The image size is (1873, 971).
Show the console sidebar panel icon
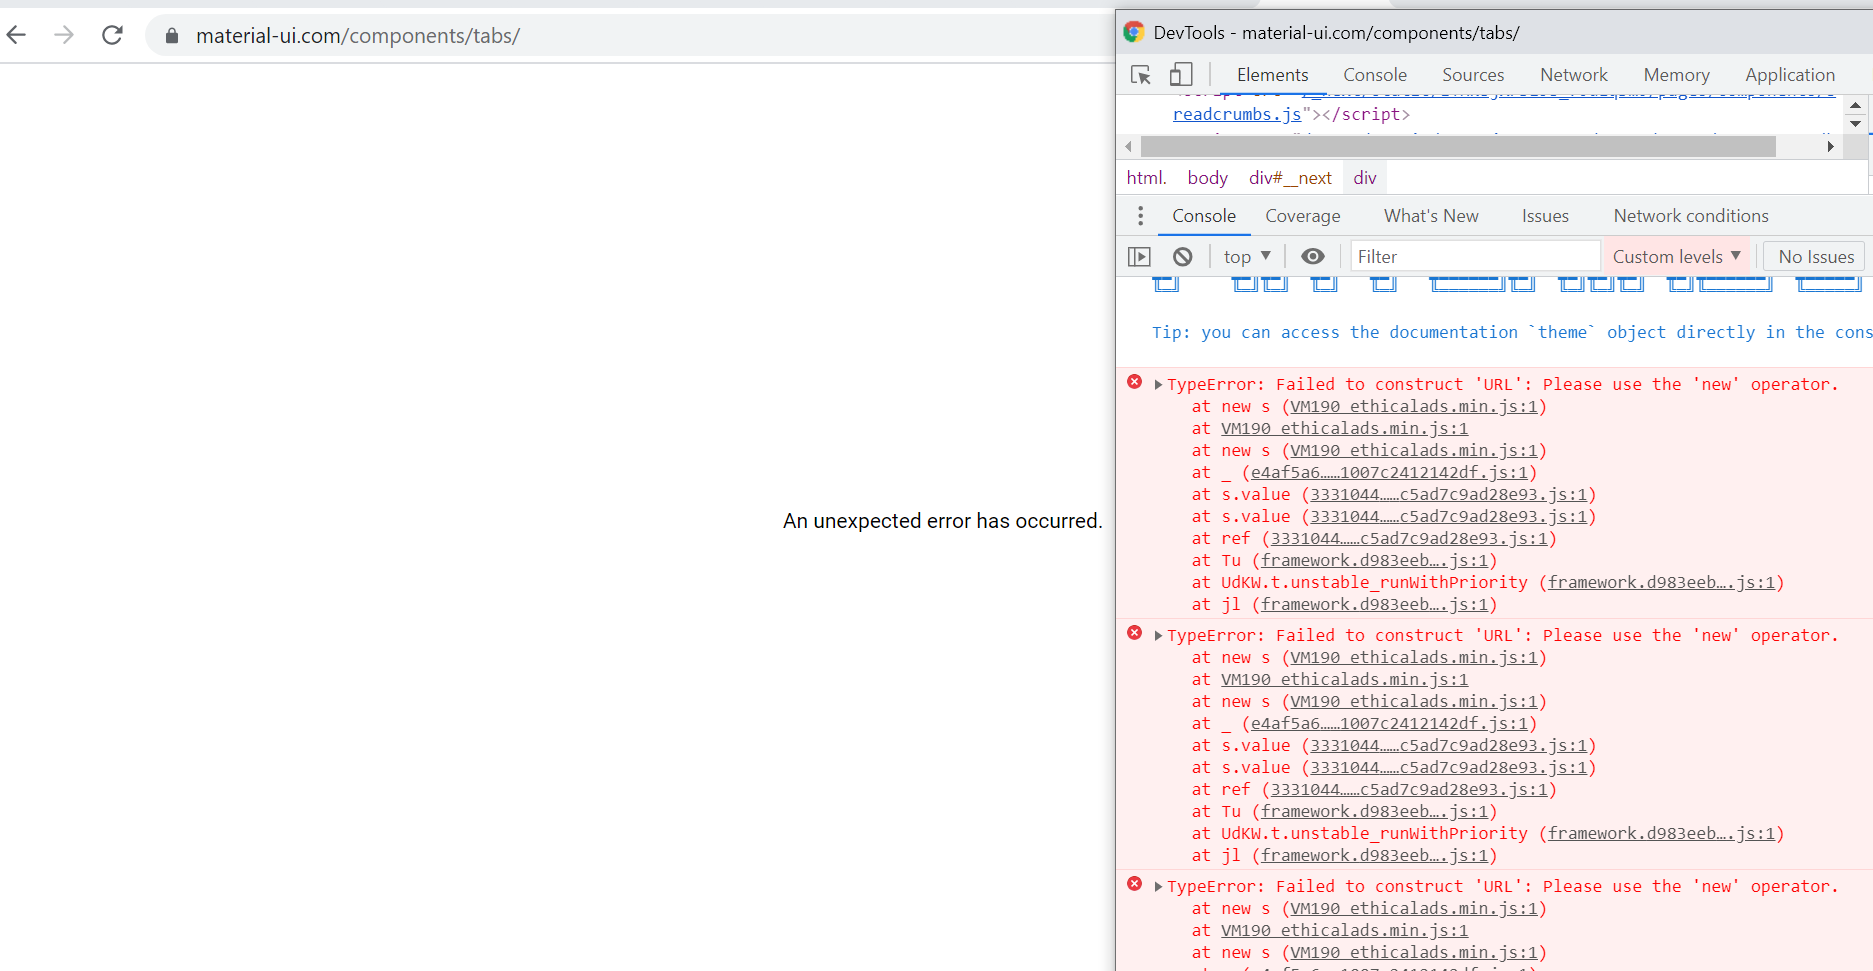click(x=1139, y=256)
